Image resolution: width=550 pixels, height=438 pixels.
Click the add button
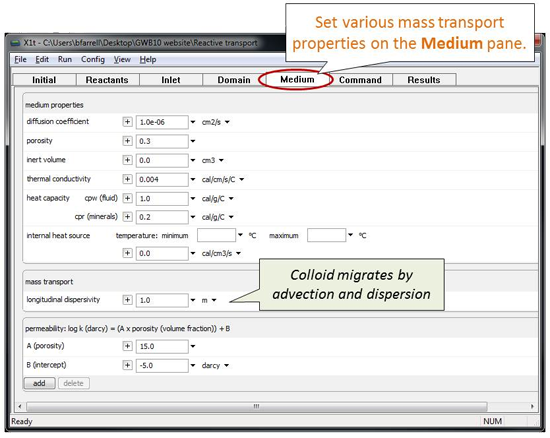(x=39, y=383)
